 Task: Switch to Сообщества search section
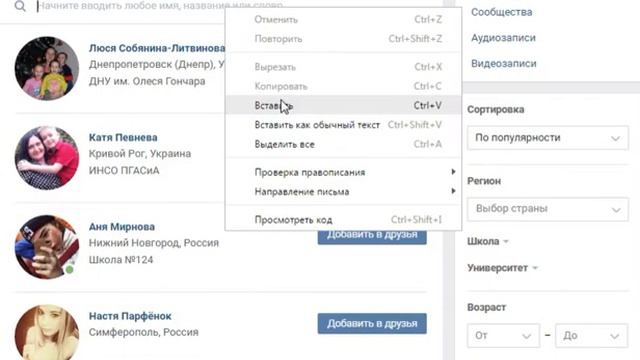[x=502, y=12]
